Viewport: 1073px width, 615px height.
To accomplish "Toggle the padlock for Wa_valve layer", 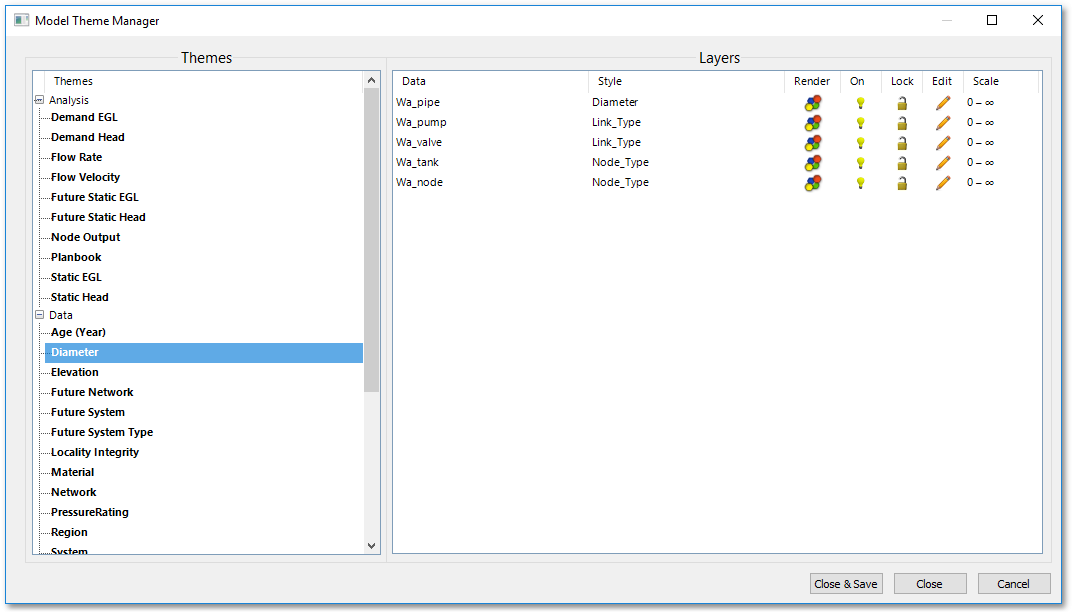I will [902, 143].
